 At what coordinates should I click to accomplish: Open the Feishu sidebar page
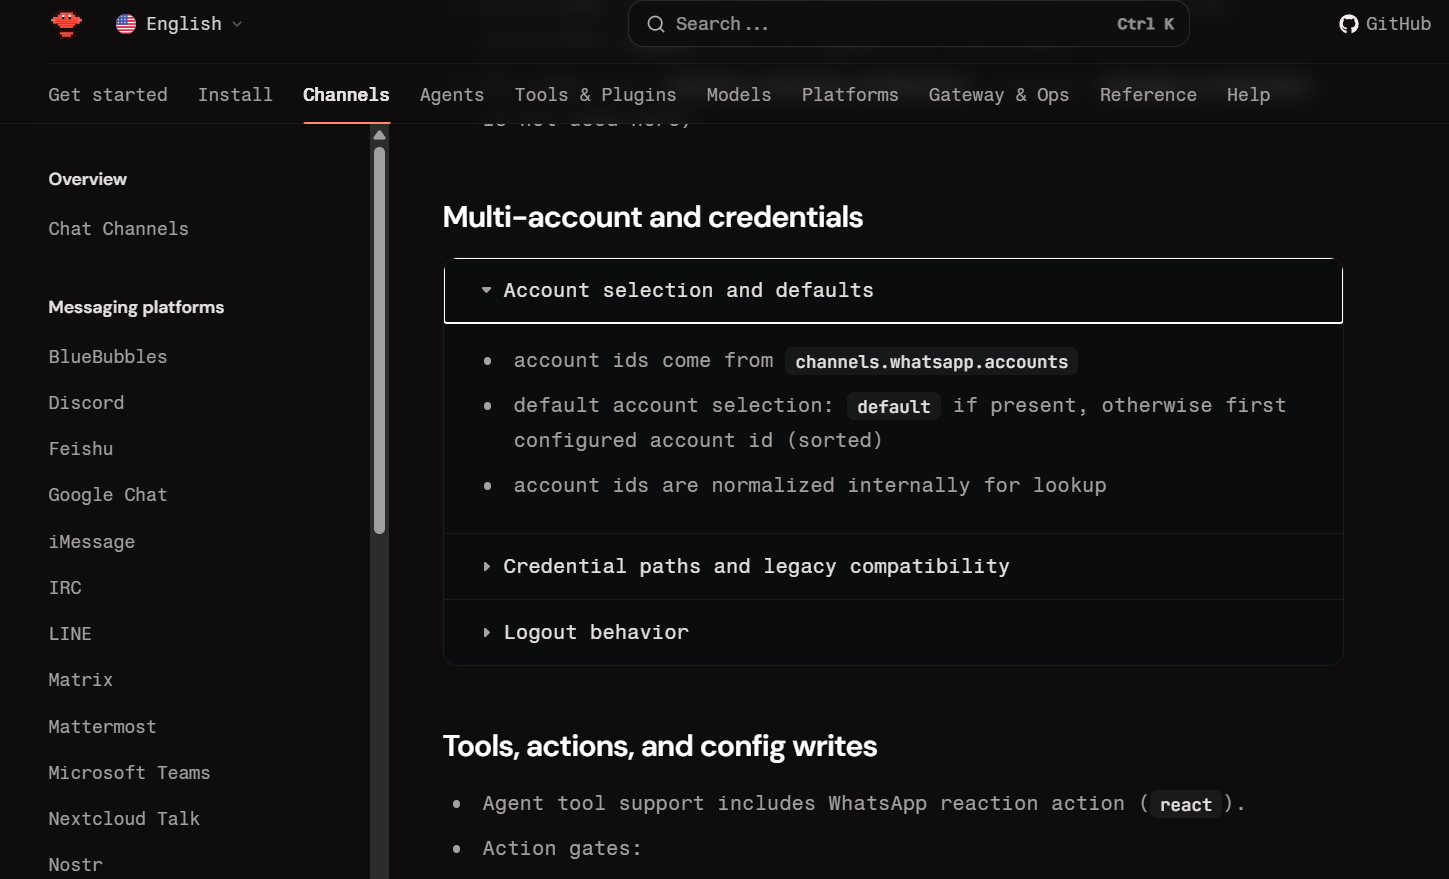coord(81,449)
